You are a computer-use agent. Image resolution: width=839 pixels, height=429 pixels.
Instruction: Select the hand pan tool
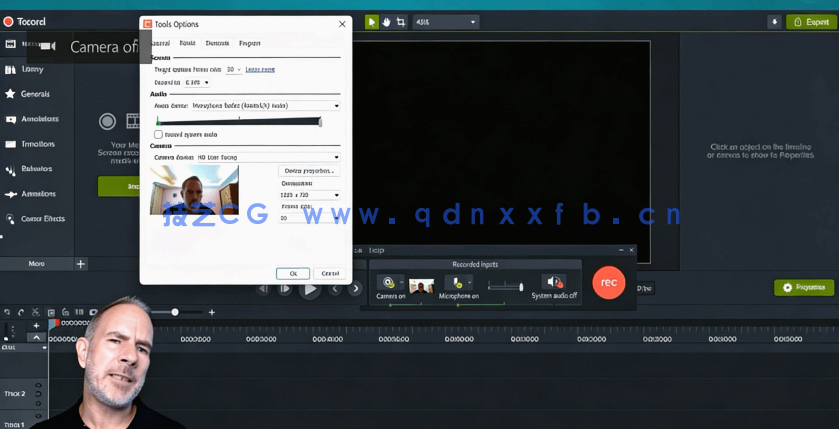pyautogui.click(x=386, y=22)
